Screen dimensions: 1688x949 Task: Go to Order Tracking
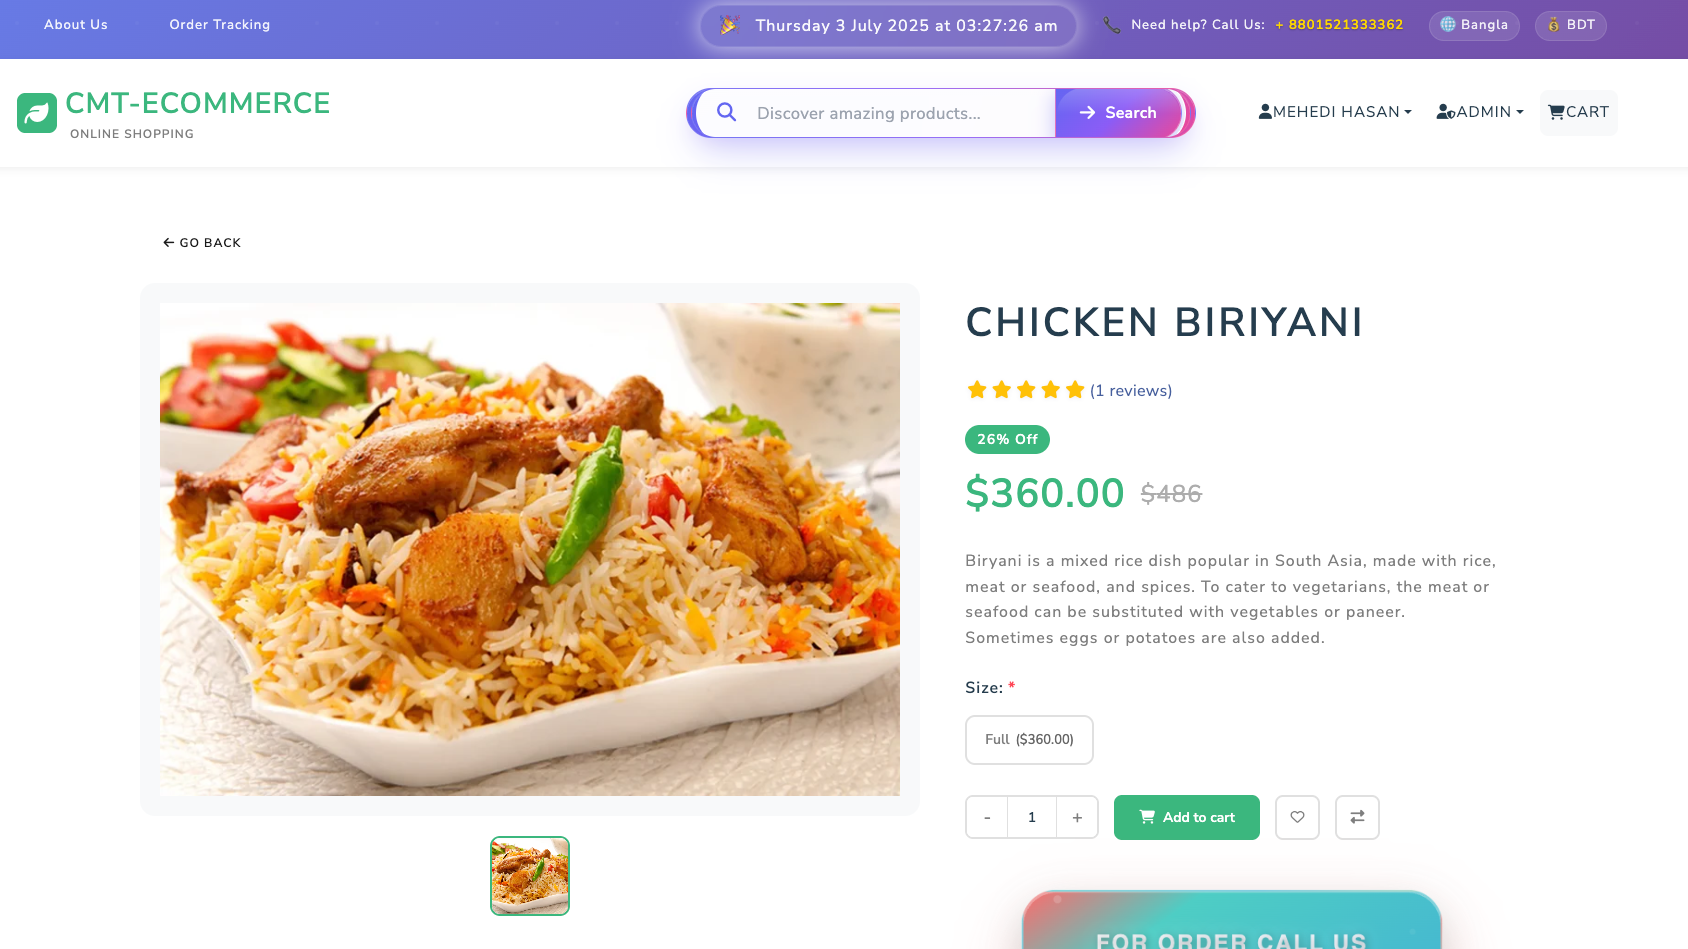220,25
